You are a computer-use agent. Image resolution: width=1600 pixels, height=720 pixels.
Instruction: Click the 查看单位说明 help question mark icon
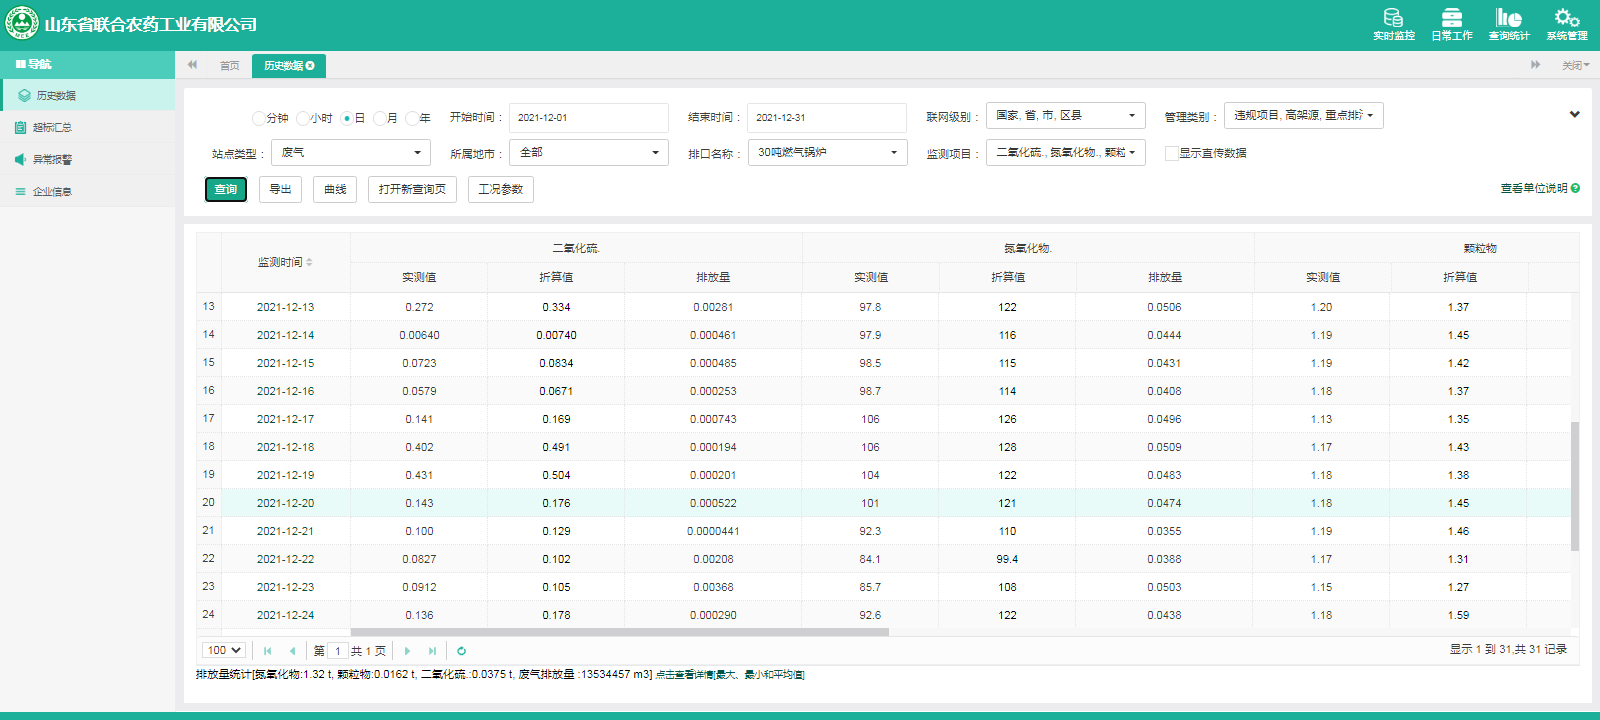point(1575,188)
